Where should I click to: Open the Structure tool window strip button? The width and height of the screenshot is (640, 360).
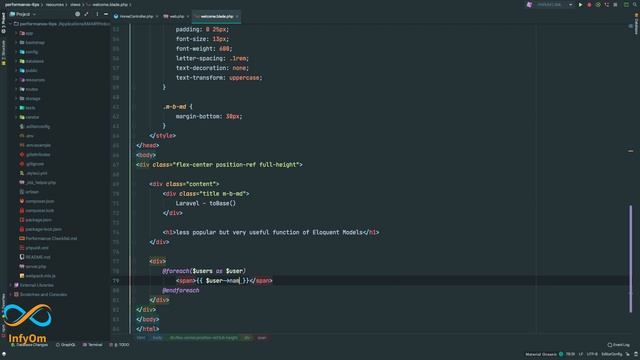[x=4, y=52]
